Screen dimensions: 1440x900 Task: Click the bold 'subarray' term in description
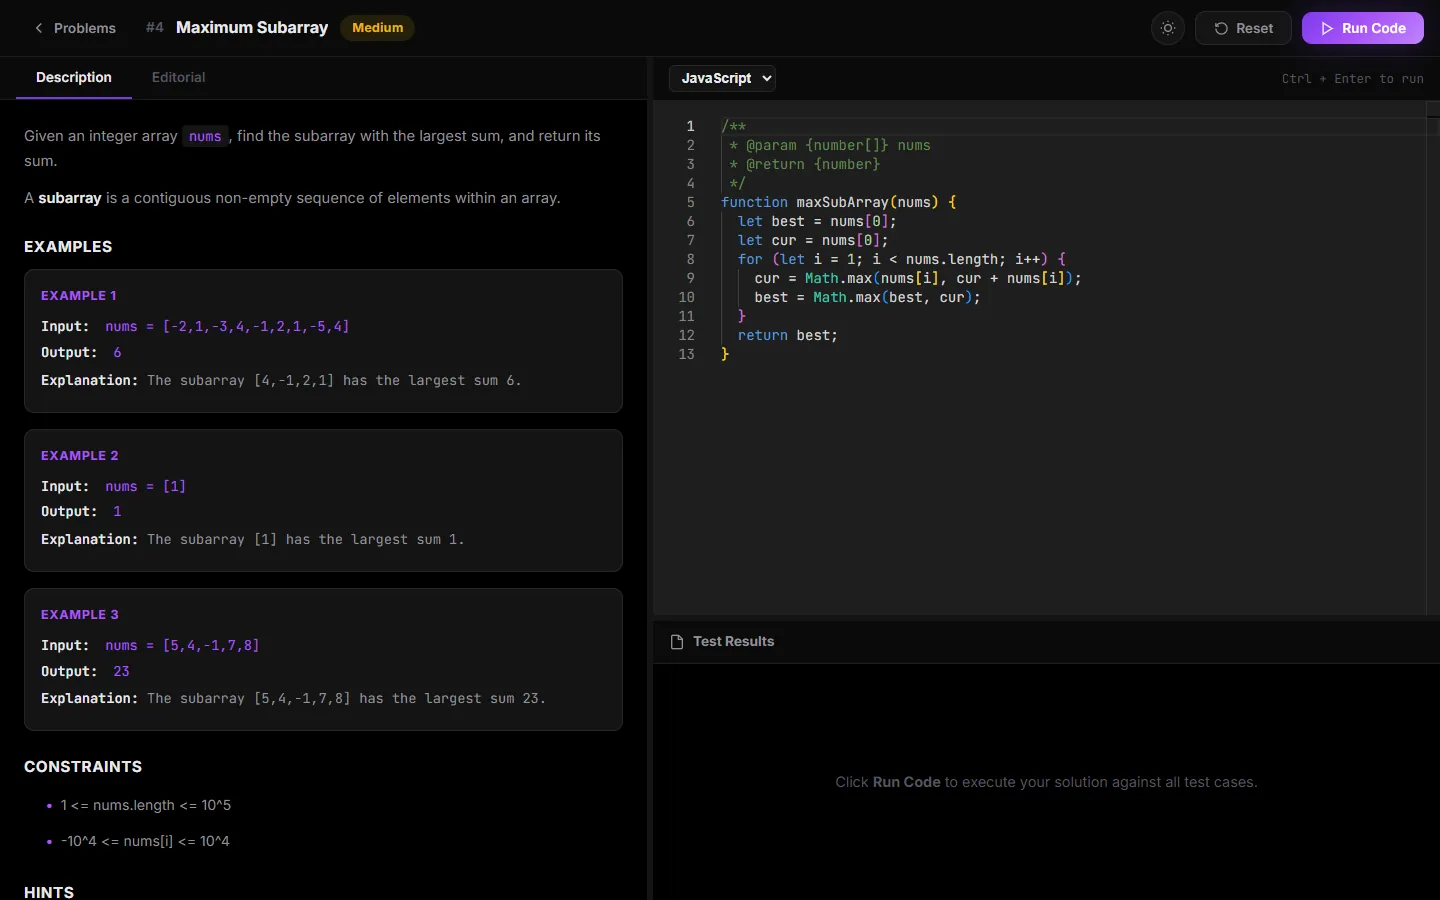[70, 198]
